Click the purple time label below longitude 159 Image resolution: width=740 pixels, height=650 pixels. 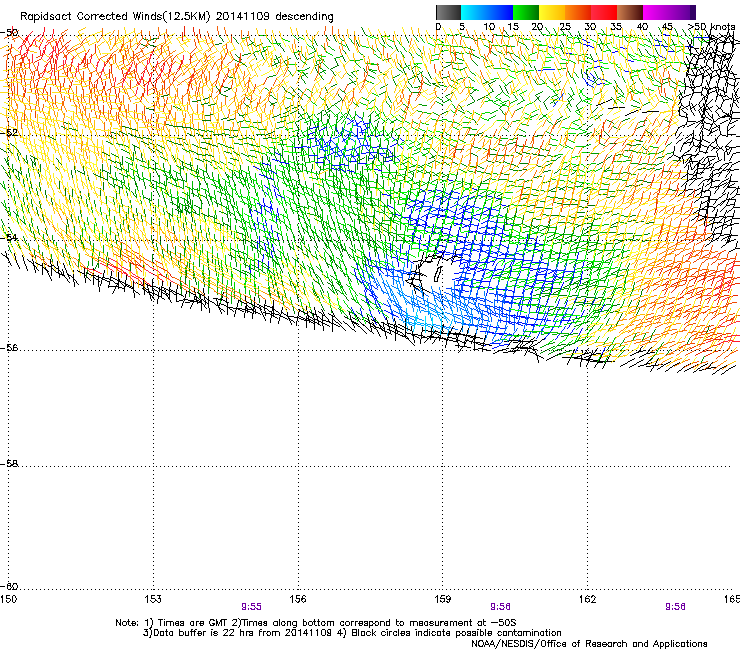pos(500,607)
